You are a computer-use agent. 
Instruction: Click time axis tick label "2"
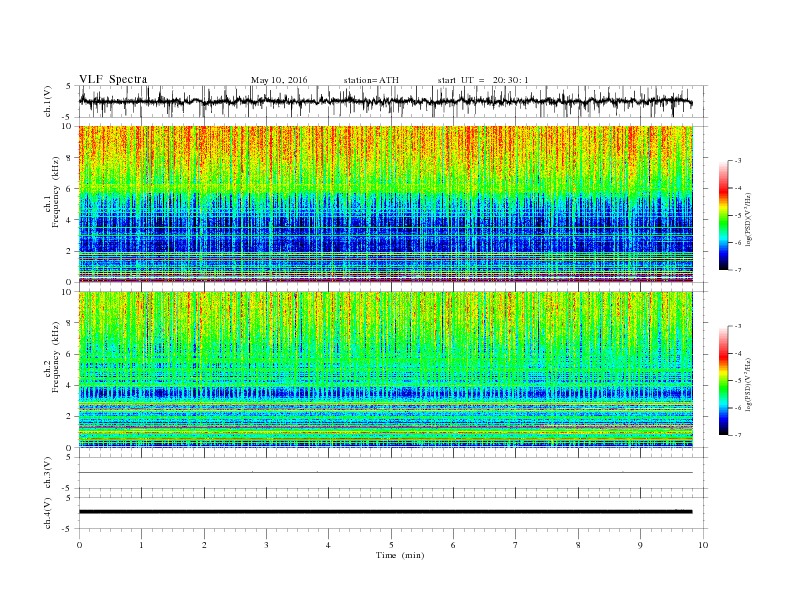204,545
